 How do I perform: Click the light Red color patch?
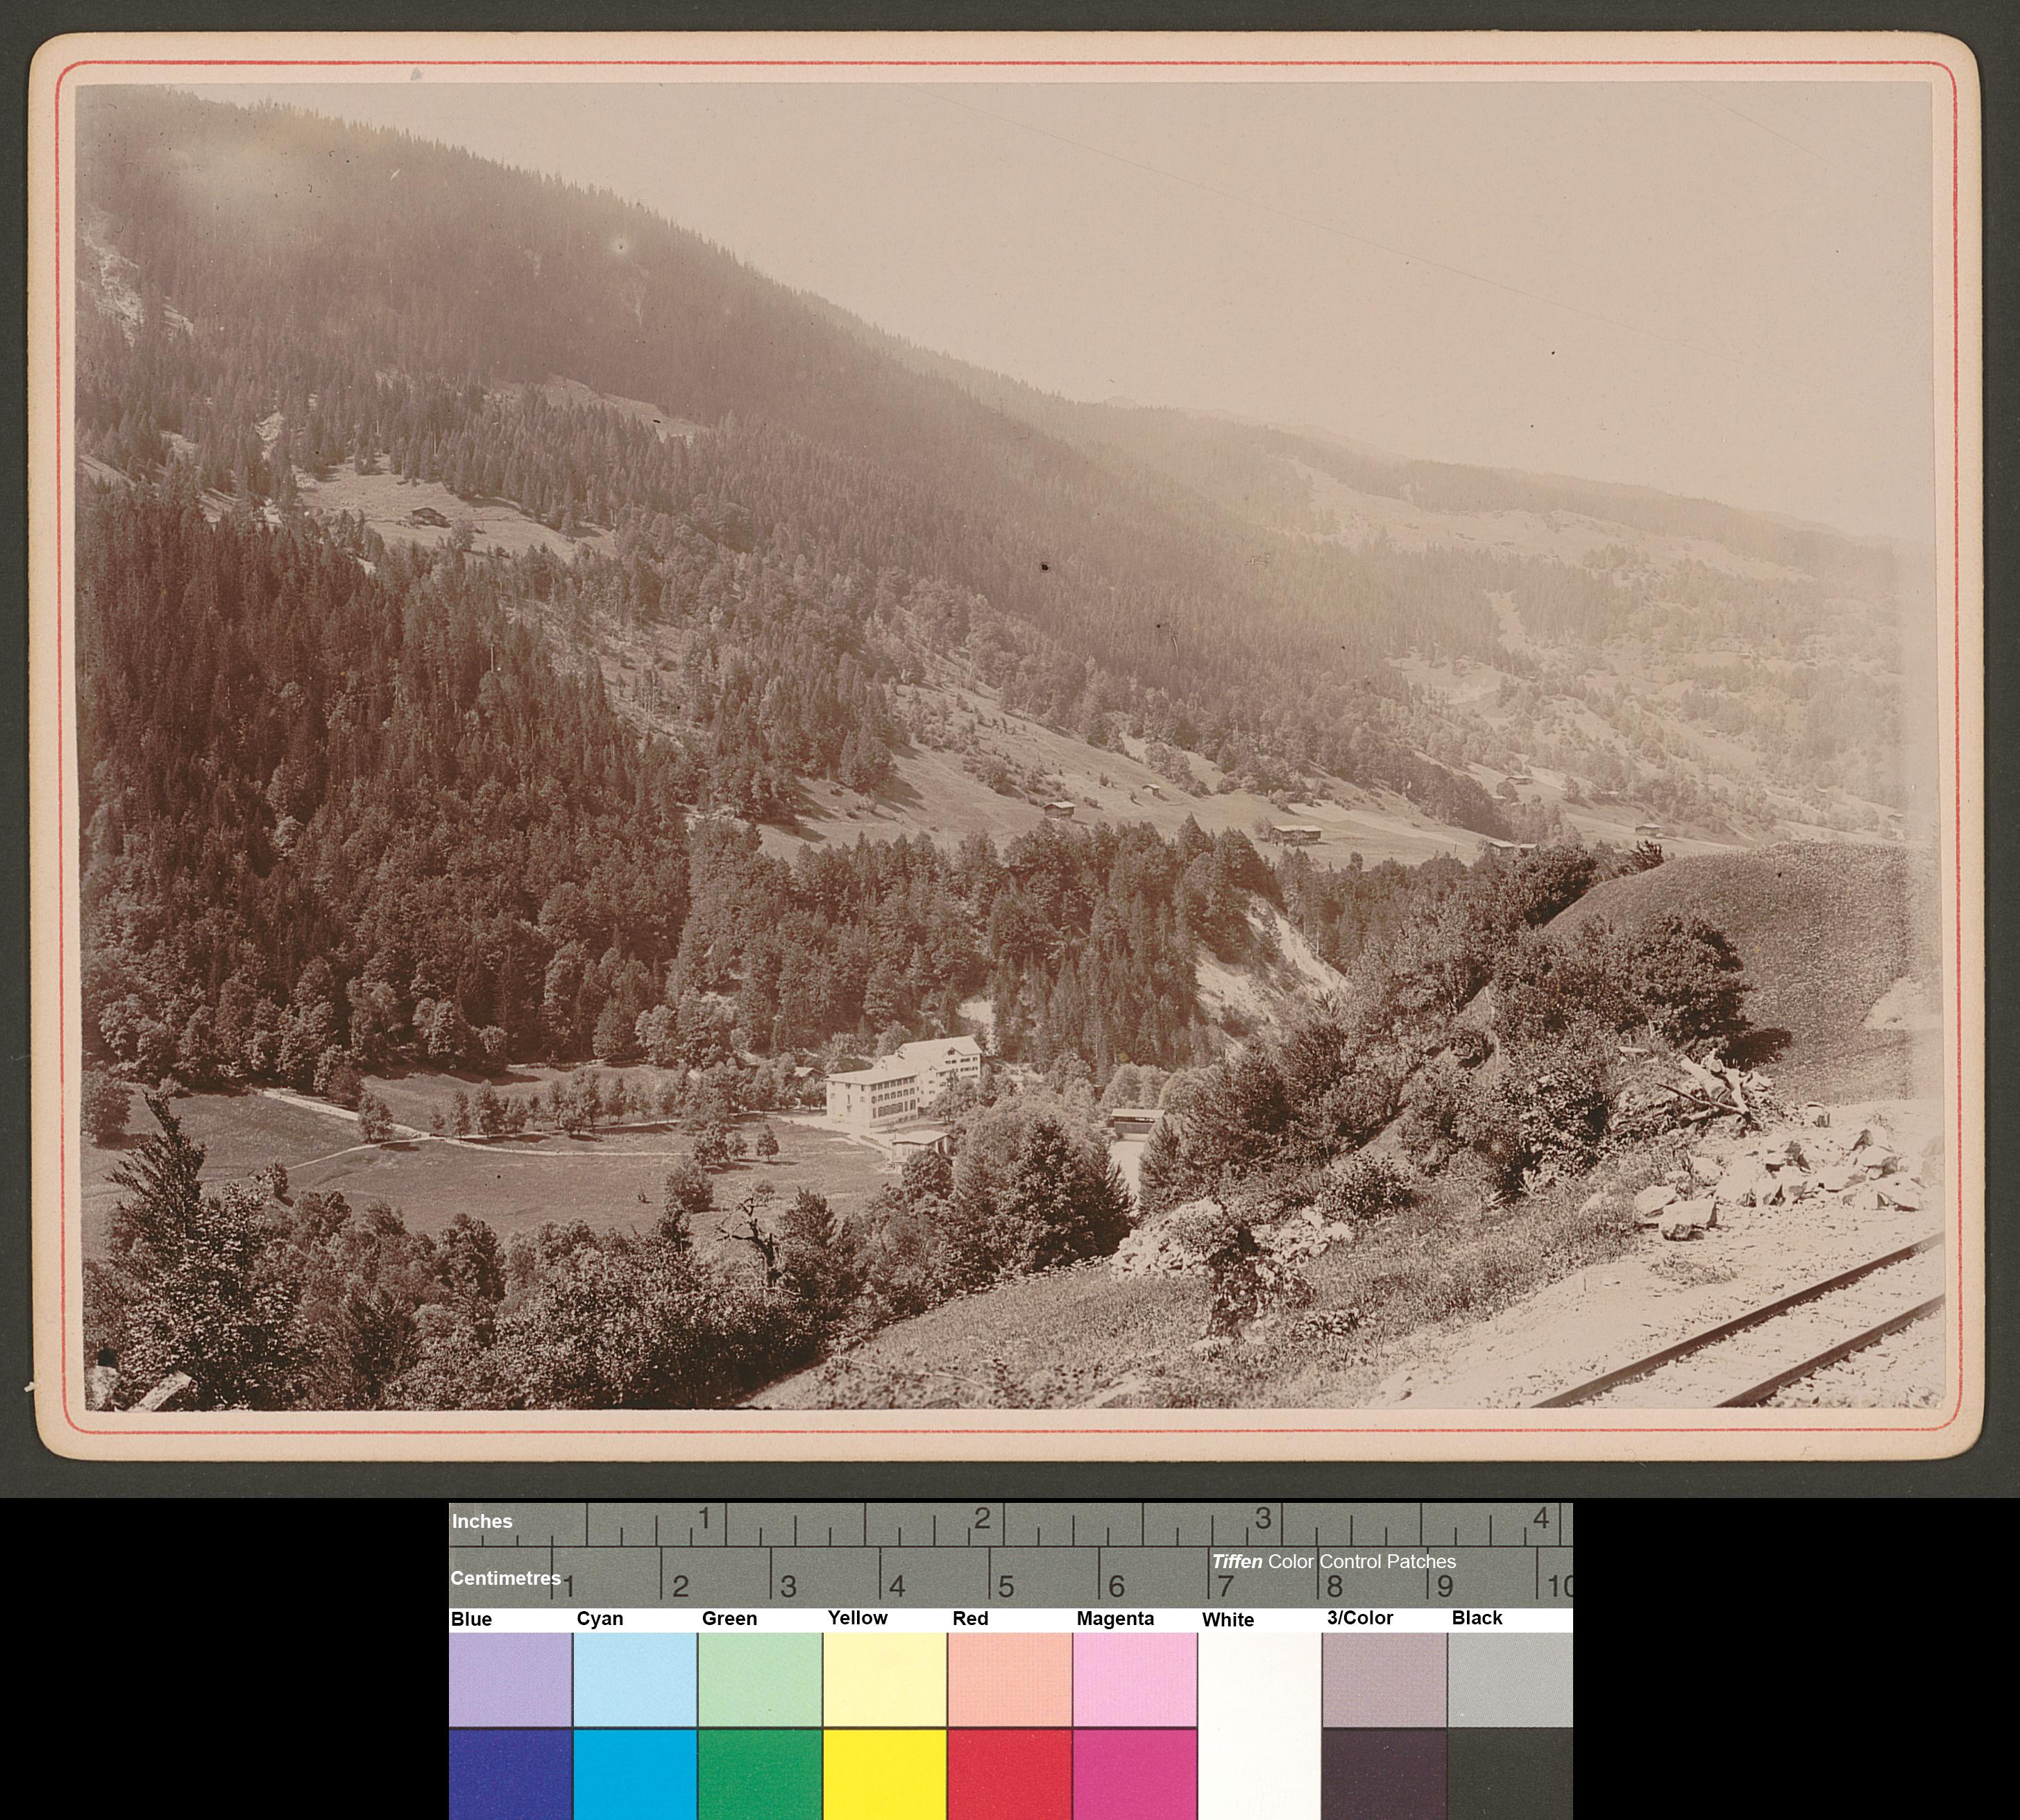1010,1679
